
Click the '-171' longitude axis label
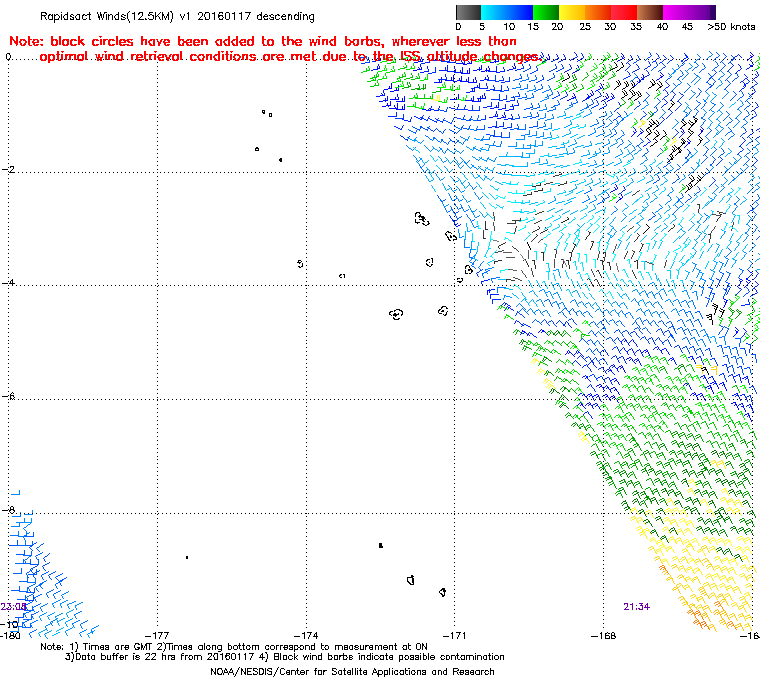point(454,635)
